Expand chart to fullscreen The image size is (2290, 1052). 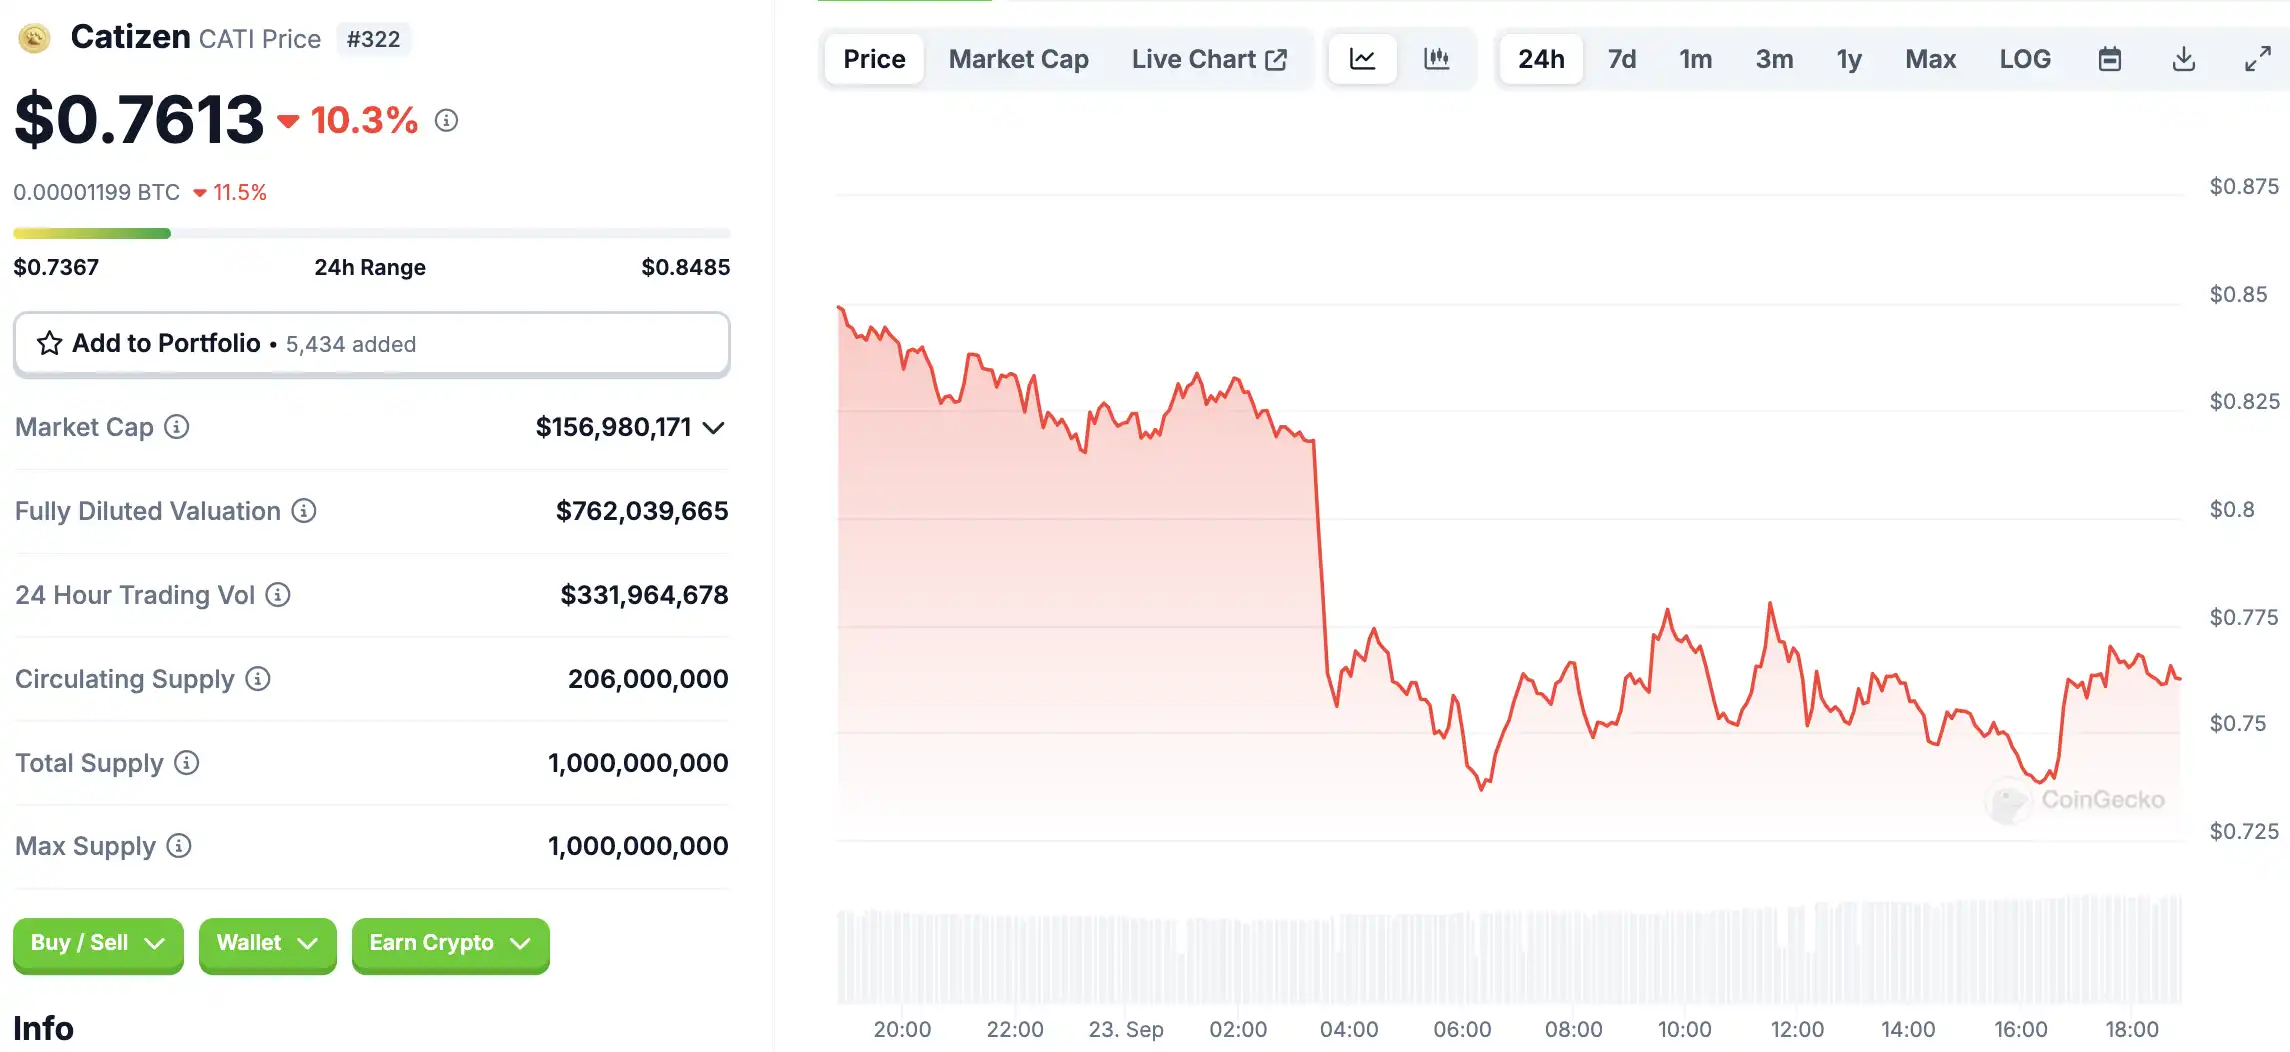(x=2257, y=59)
